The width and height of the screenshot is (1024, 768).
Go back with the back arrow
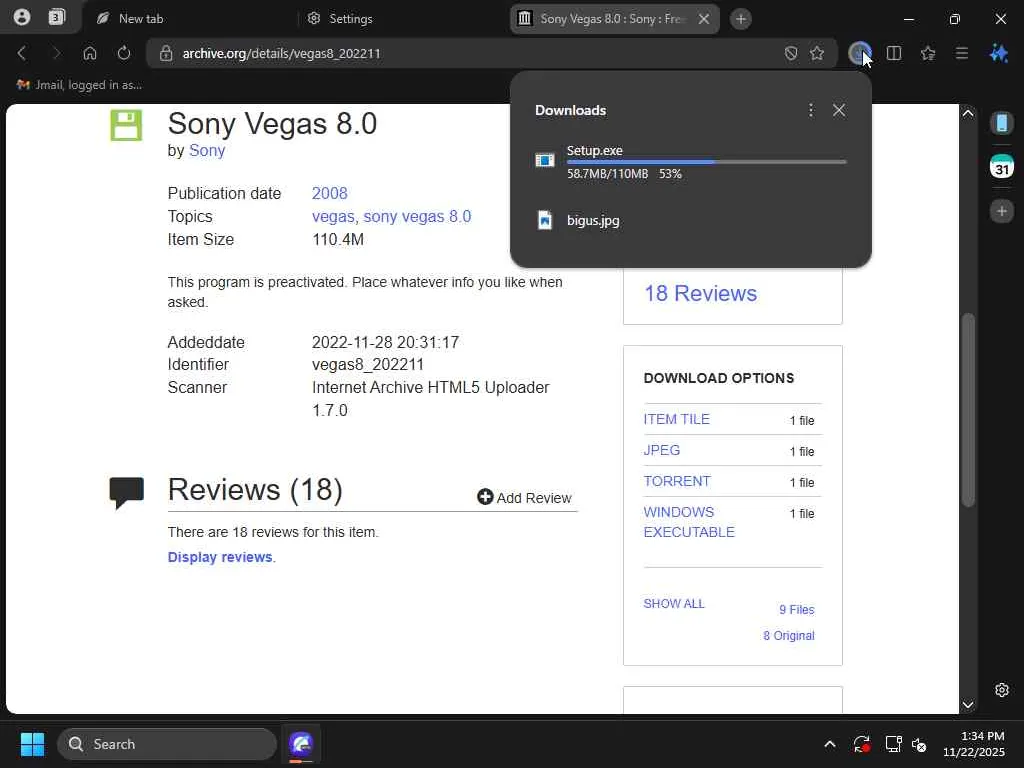[x=22, y=53]
